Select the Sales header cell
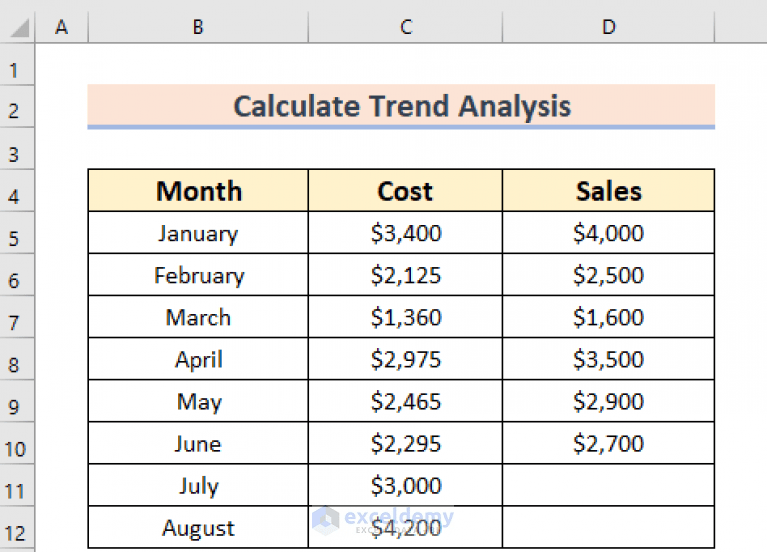The height and width of the screenshot is (552, 767). click(x=609, y=191)
